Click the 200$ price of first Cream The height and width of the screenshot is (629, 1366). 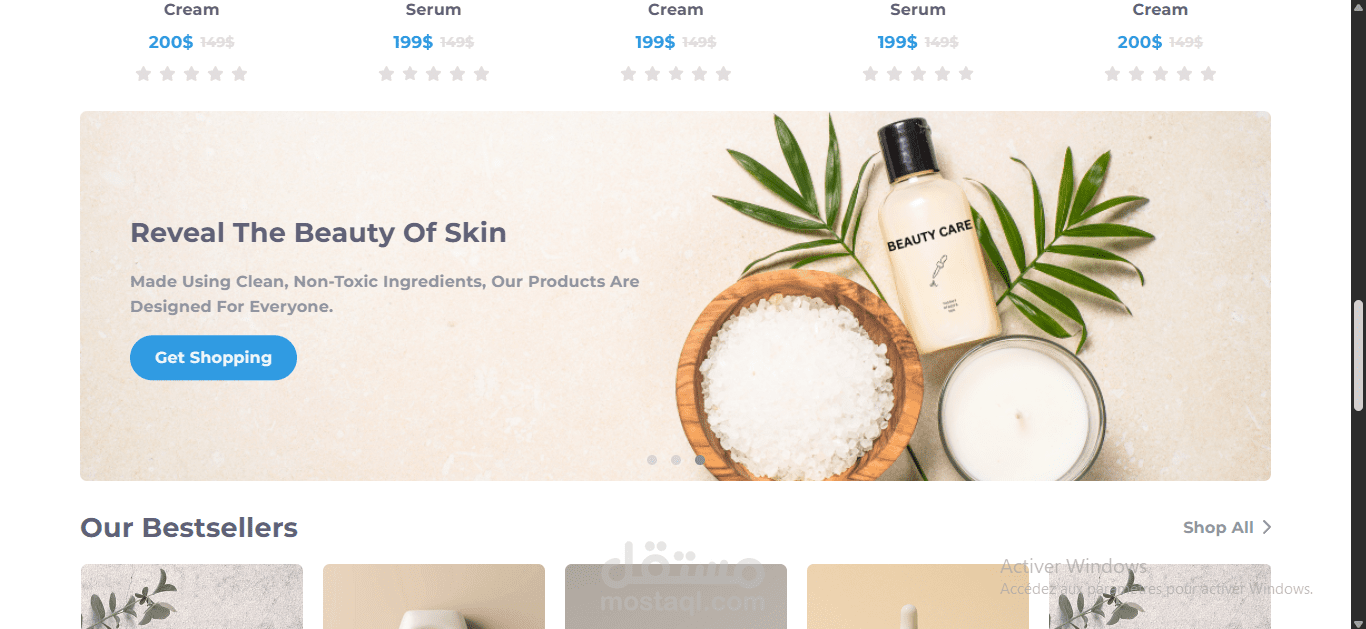pyautogui.click(x=171, y=42)
